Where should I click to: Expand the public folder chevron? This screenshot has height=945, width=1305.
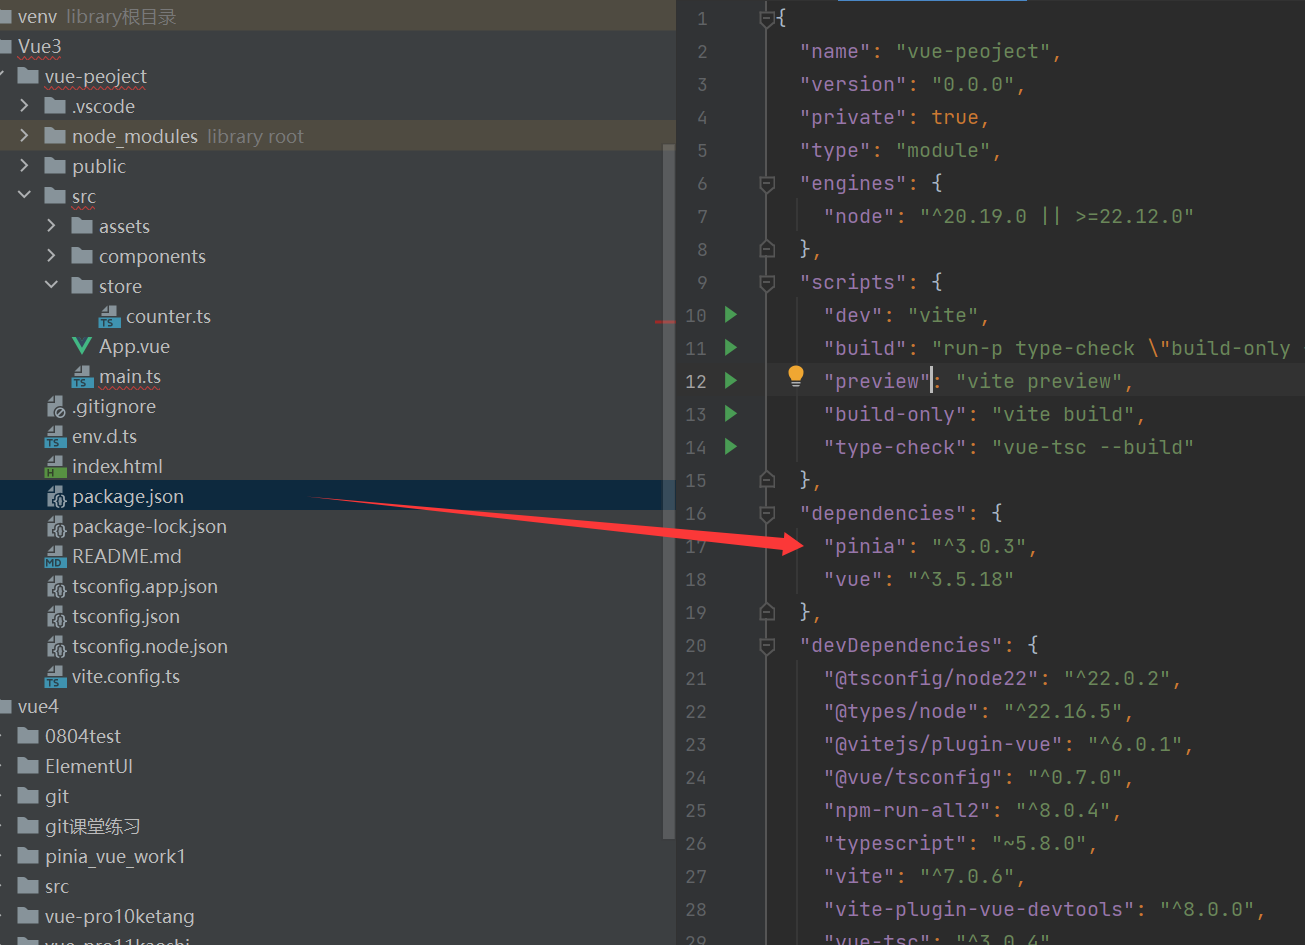point(25,166)
